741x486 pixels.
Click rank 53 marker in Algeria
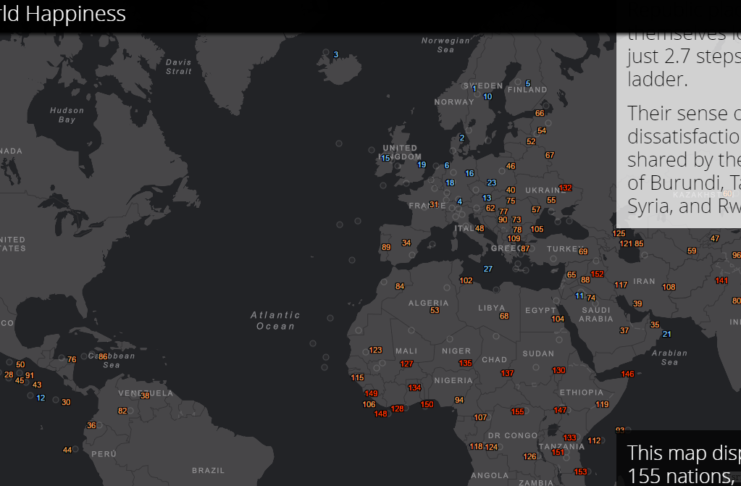434,310
